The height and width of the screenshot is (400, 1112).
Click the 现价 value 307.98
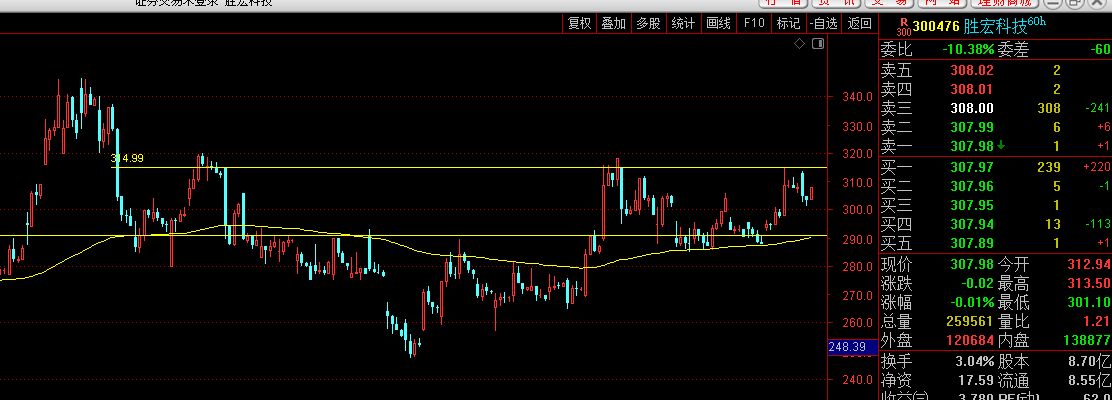(972, 265)
